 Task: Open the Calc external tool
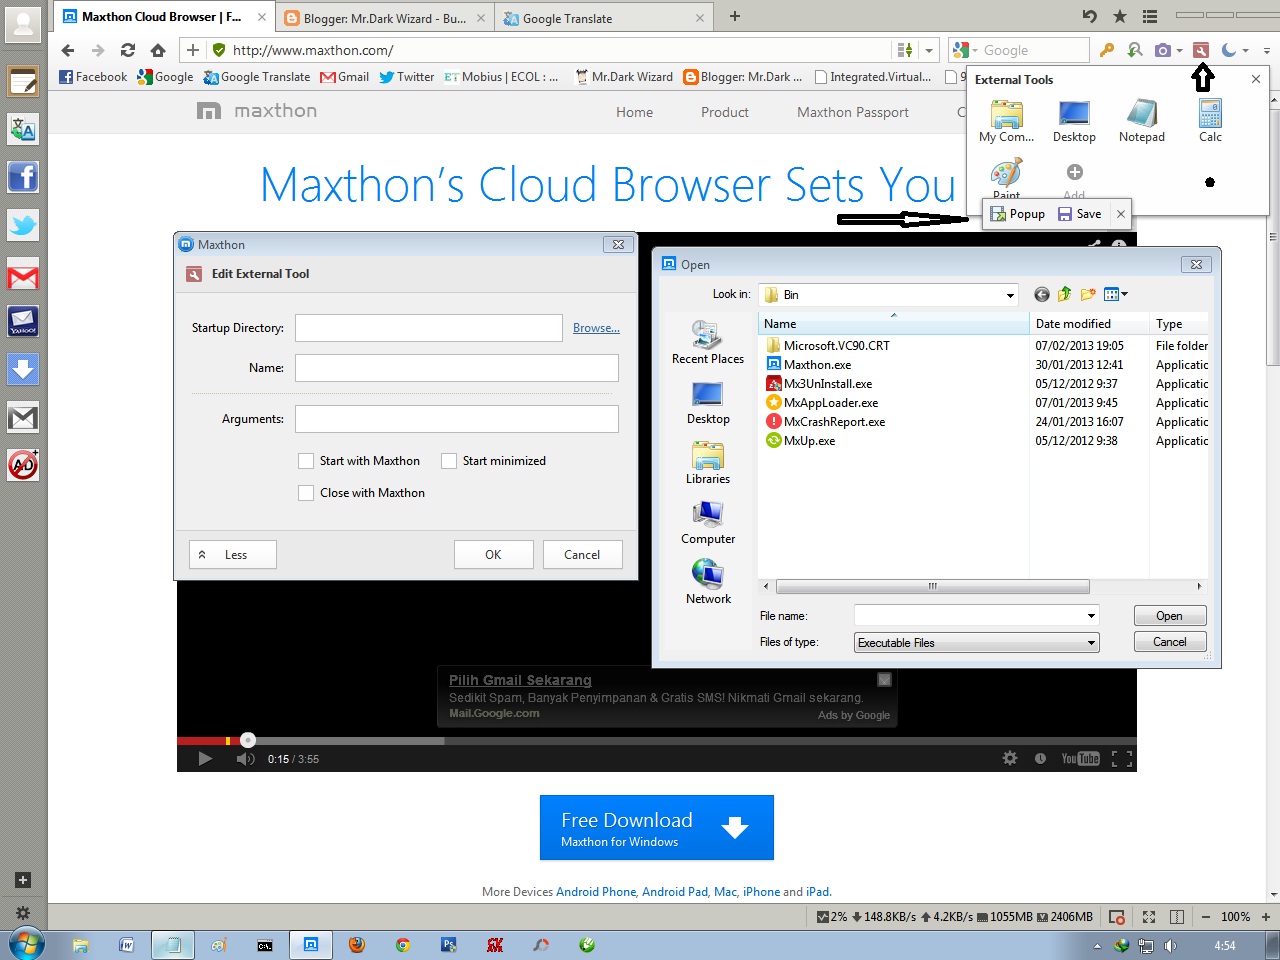click(x=1210, y=121)
